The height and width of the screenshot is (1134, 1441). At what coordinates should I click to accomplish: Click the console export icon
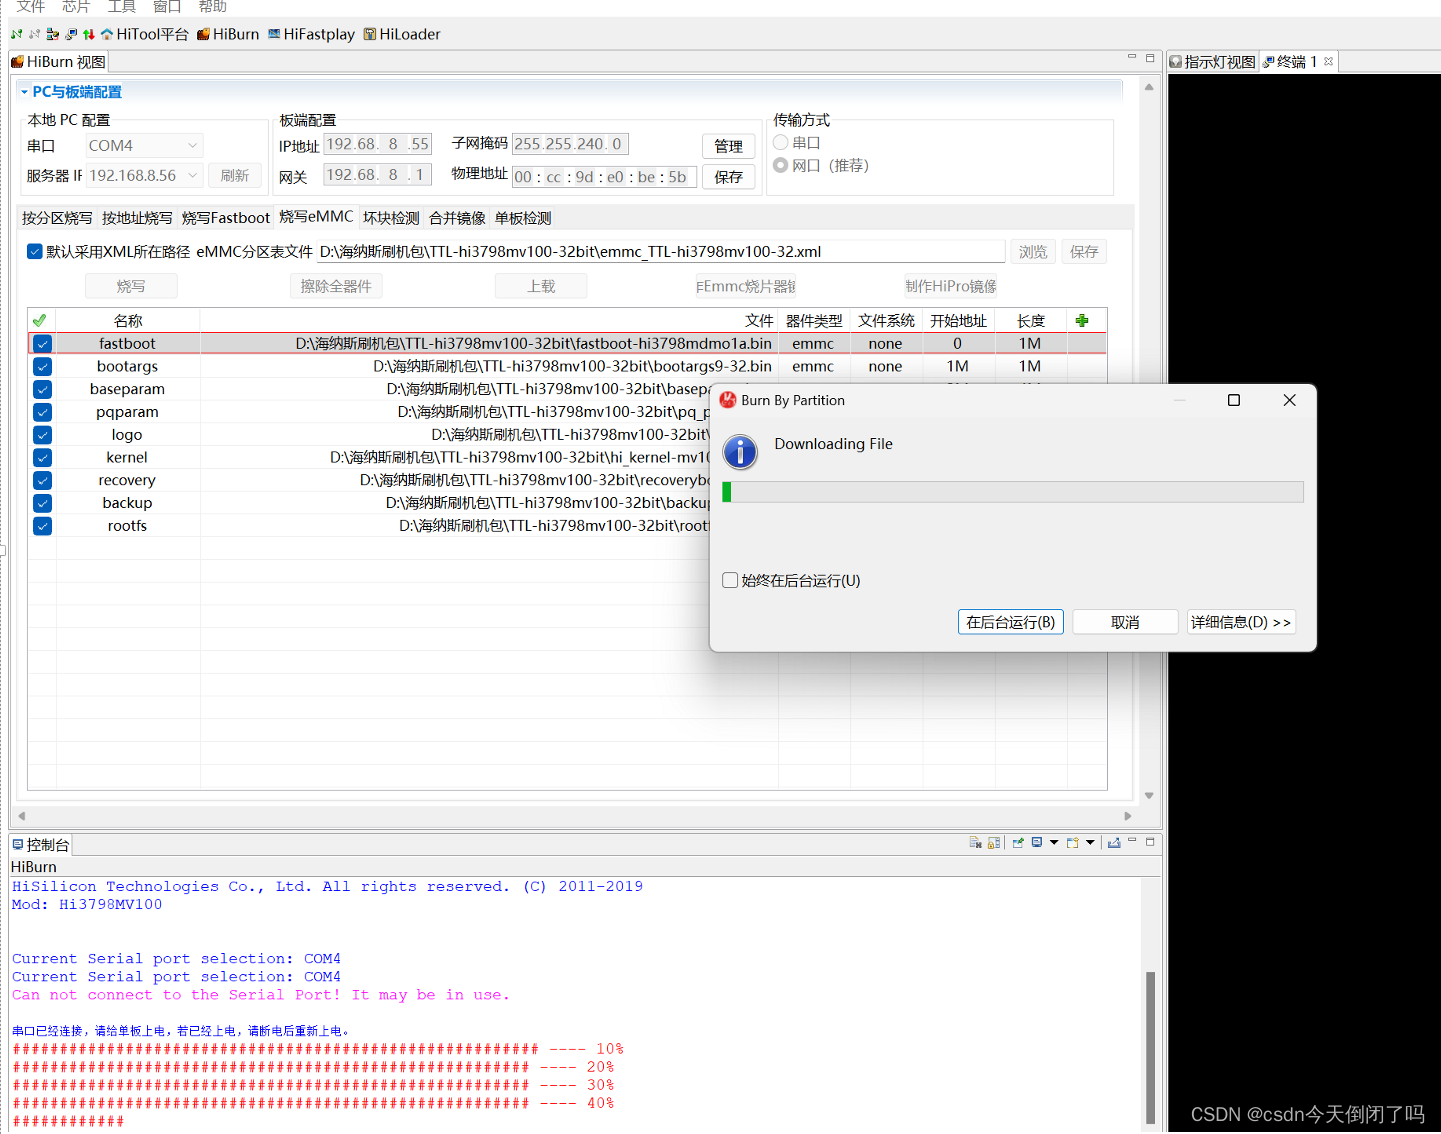(x=1114, y=843)
